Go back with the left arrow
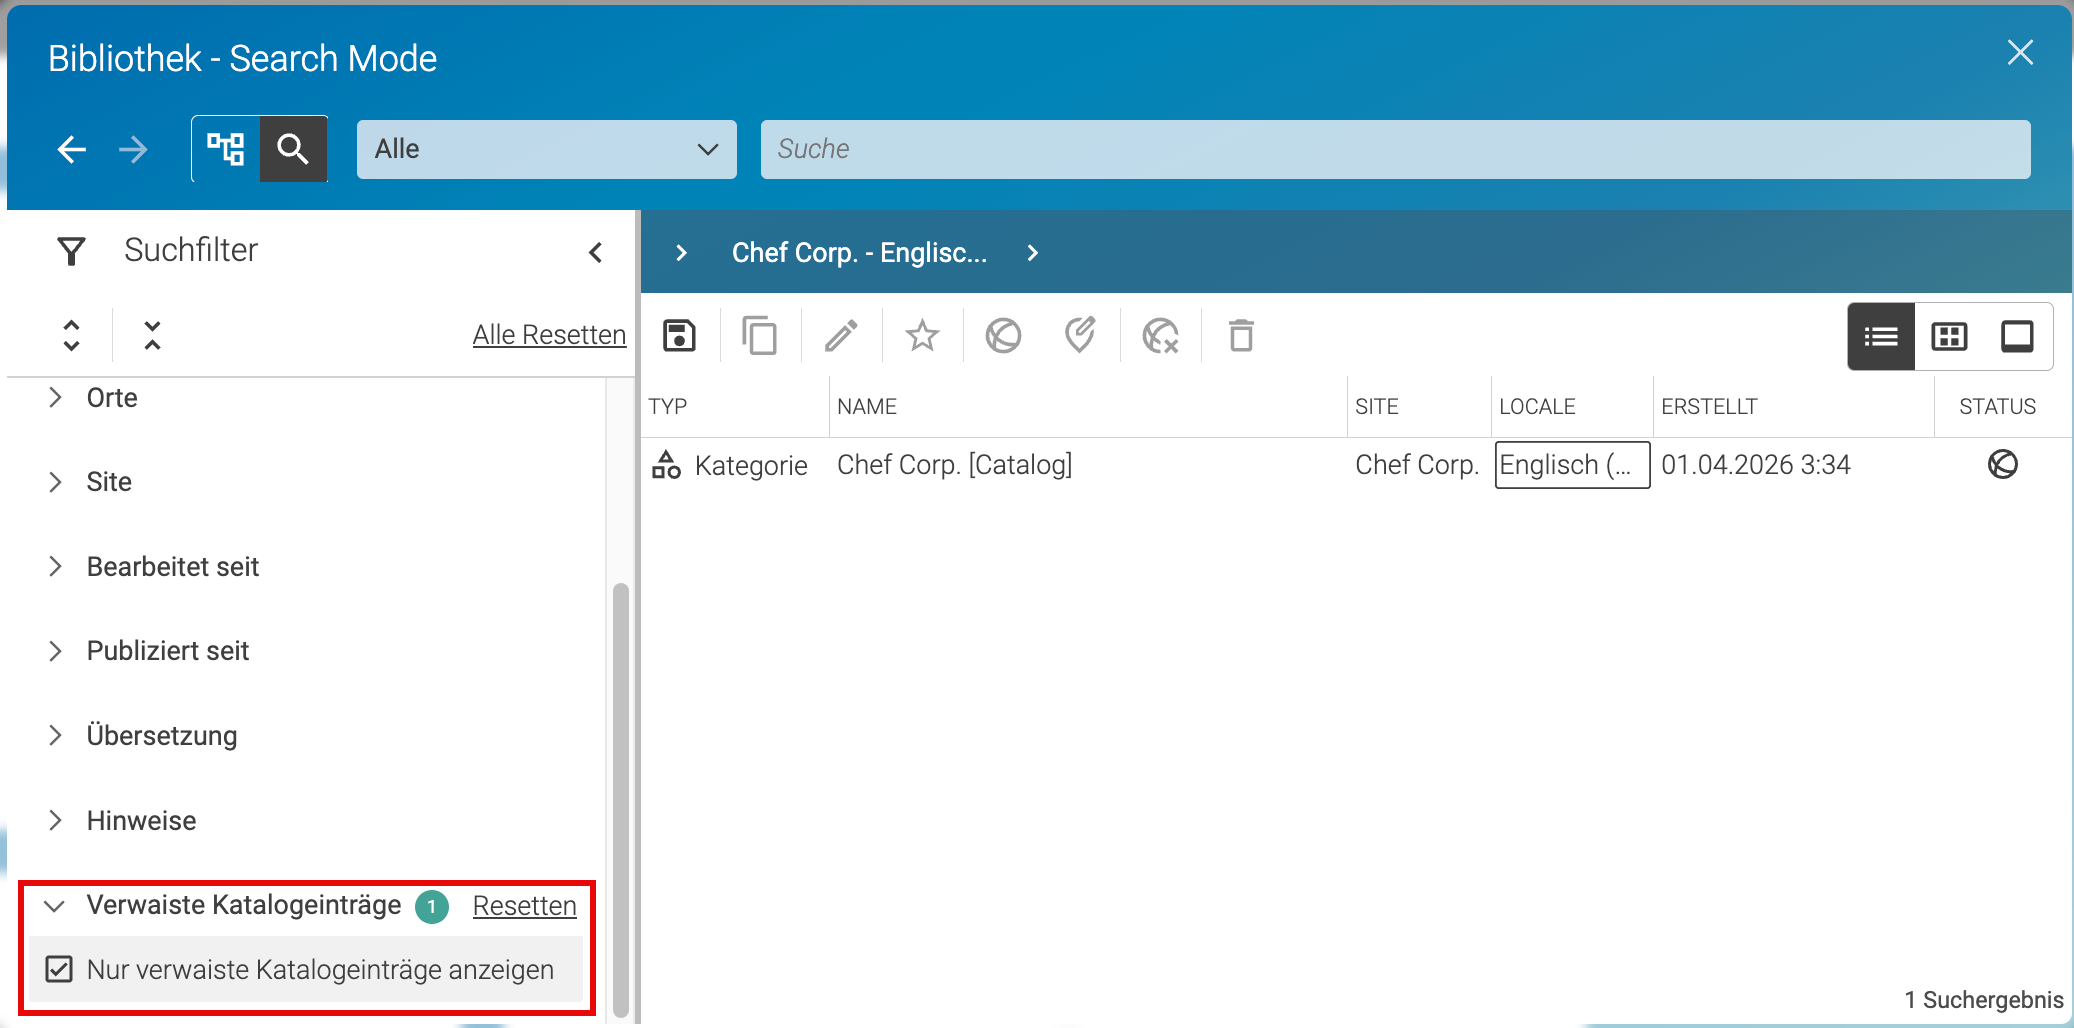This screenshot has width=2074, height=1028. [71, 149]
